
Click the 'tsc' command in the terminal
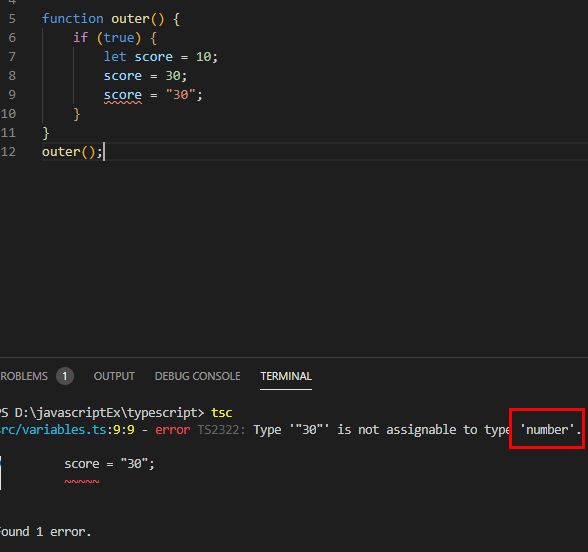[x=222, y=412]
